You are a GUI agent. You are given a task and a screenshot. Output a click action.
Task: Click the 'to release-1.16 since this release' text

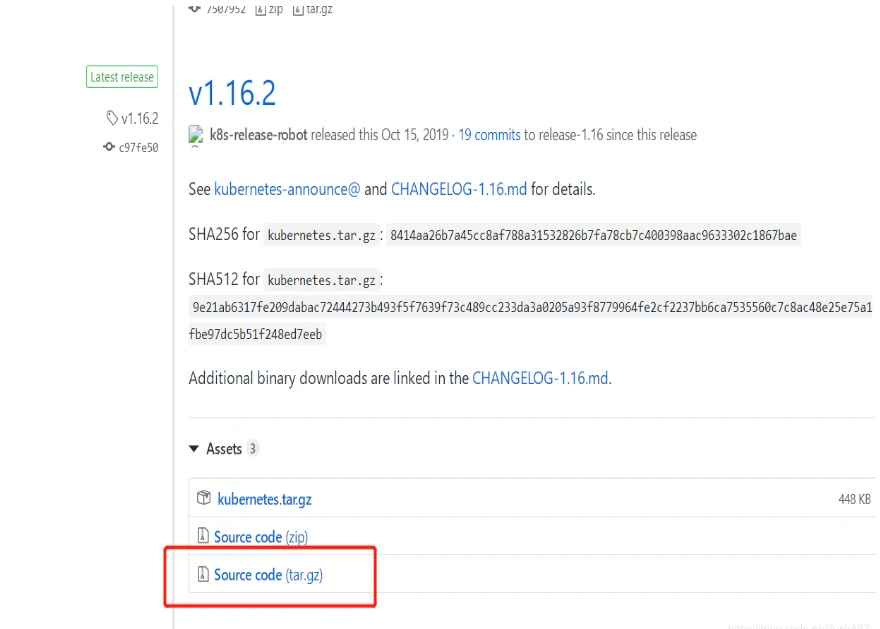point(611,135)
